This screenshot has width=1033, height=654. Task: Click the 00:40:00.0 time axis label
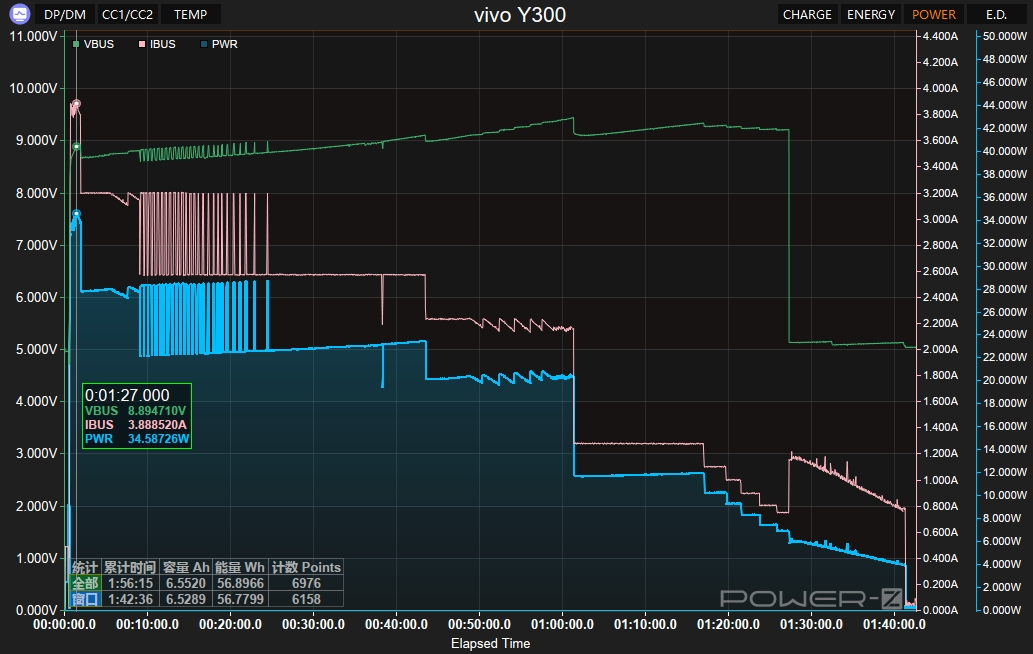[397, 624]
